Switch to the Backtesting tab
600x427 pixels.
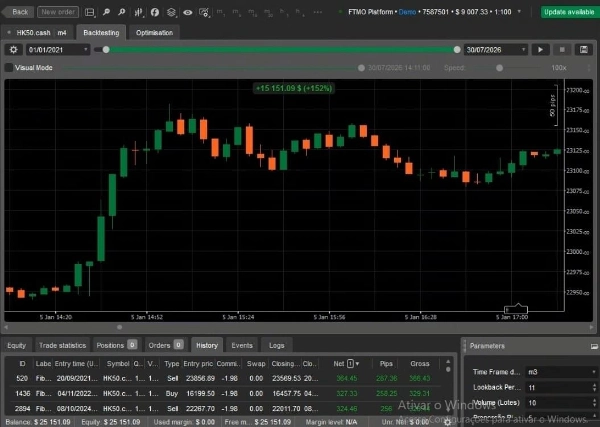pyautogui.click(x=101, y=33)
